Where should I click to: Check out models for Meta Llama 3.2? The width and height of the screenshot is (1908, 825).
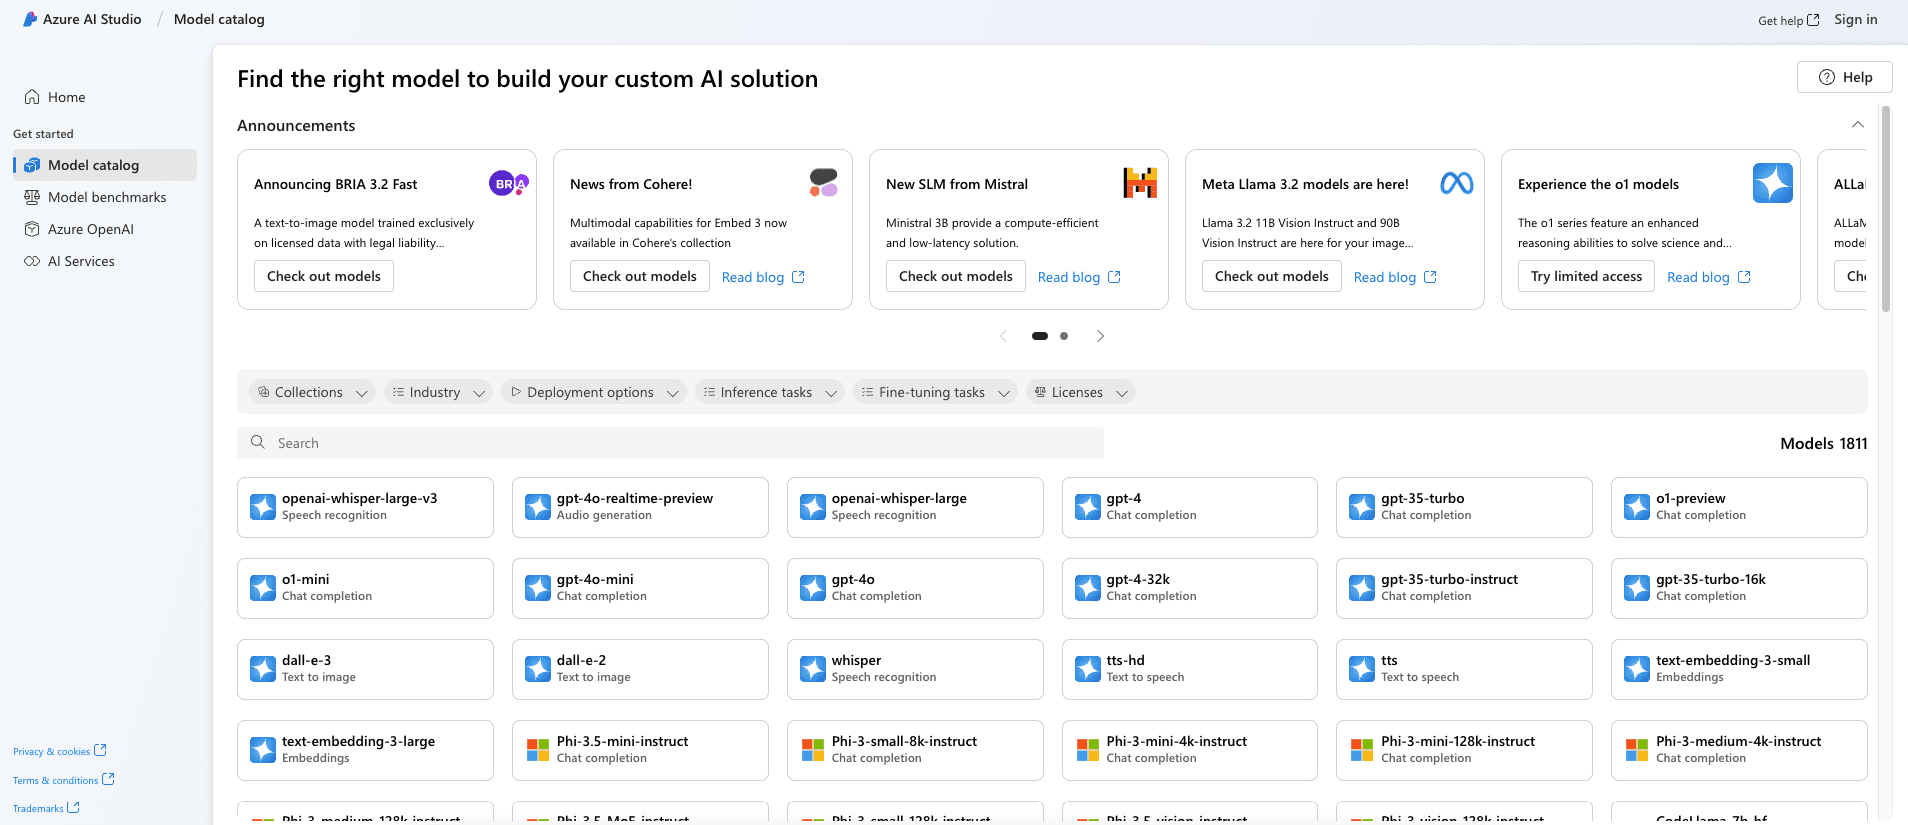[1272, 276]
